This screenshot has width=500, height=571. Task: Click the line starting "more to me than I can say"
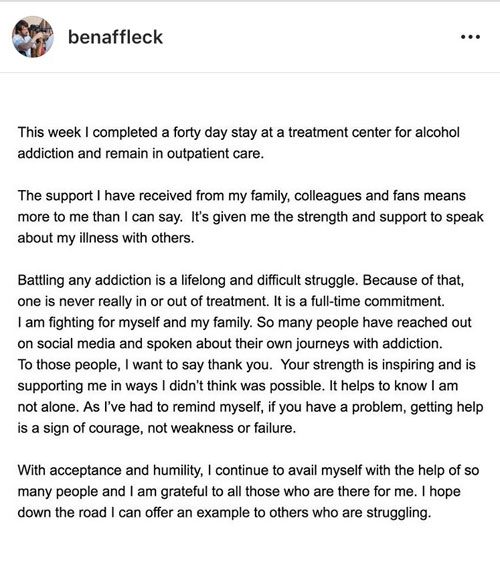tap(251, 217)
